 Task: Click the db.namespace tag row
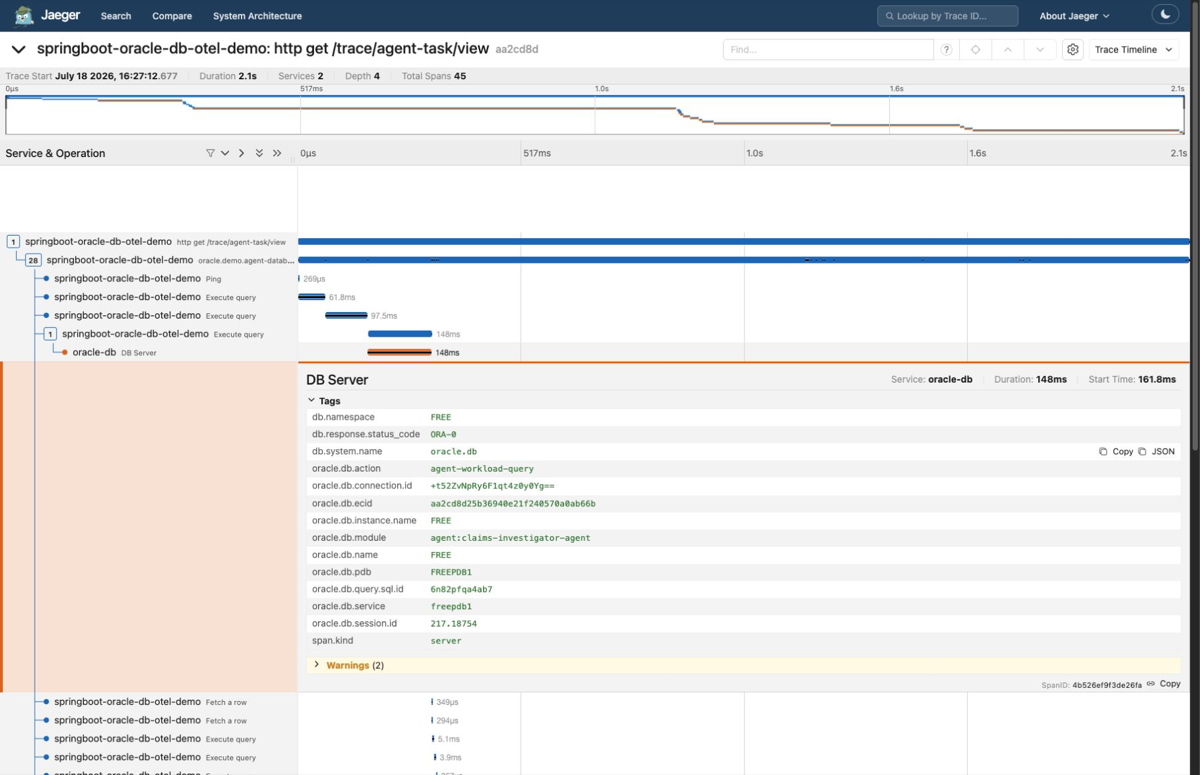[743, 417]
